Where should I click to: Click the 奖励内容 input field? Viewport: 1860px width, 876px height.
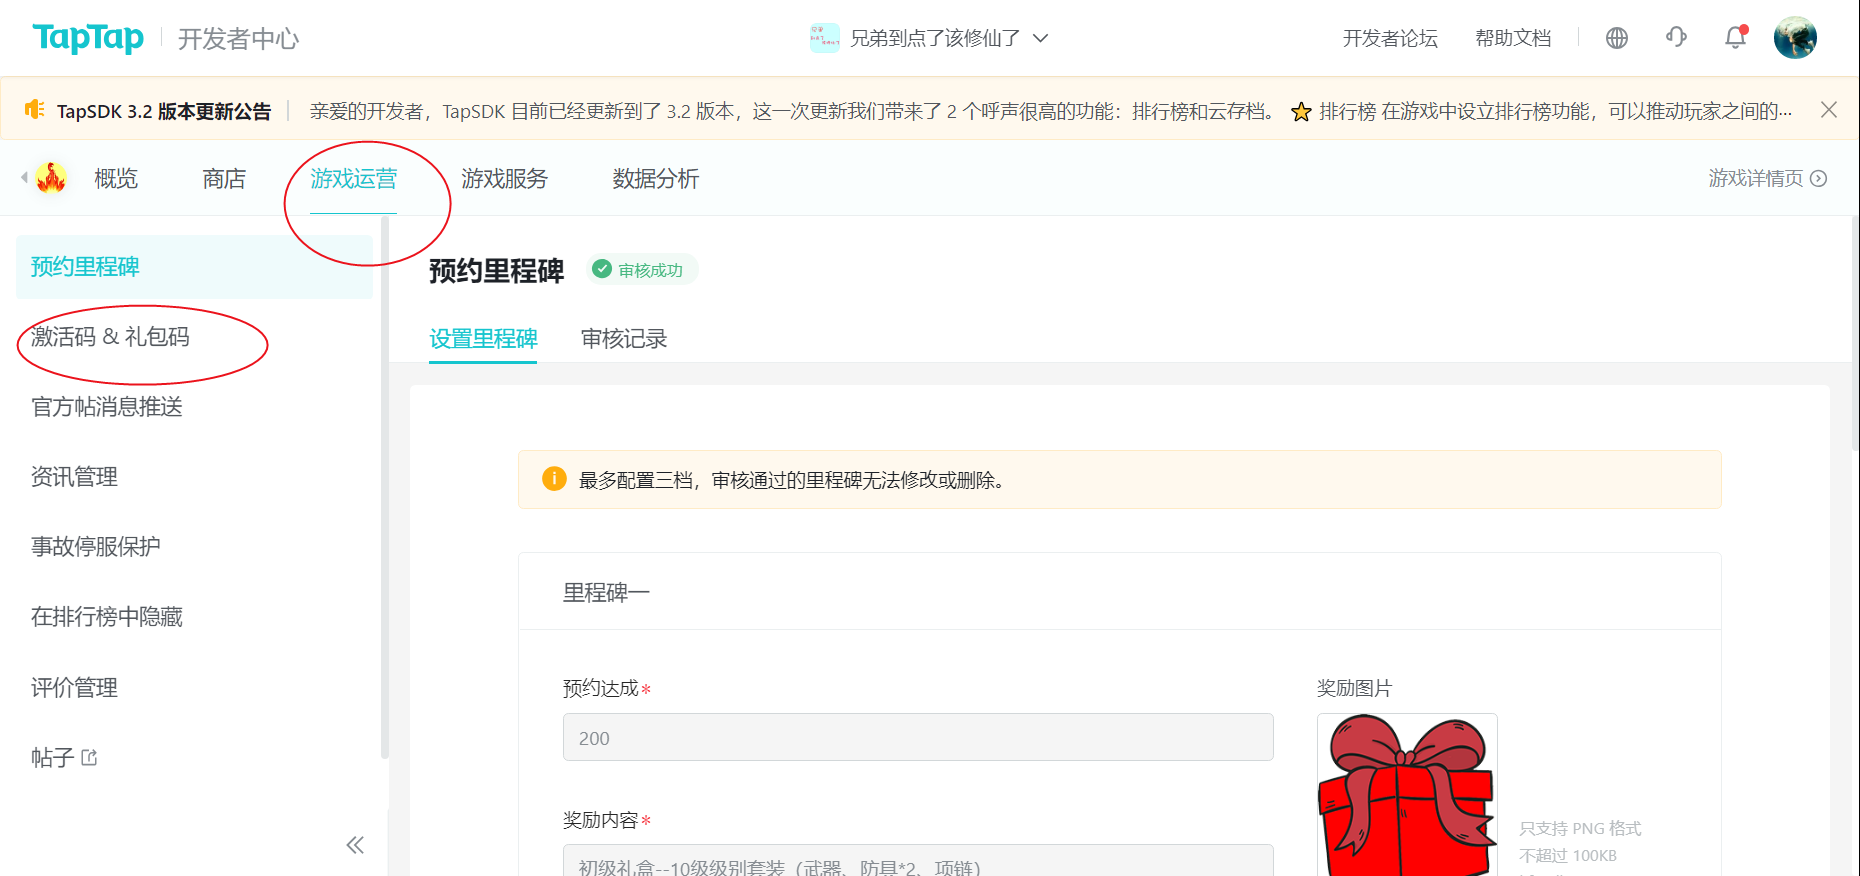click(x=918, y=861)
